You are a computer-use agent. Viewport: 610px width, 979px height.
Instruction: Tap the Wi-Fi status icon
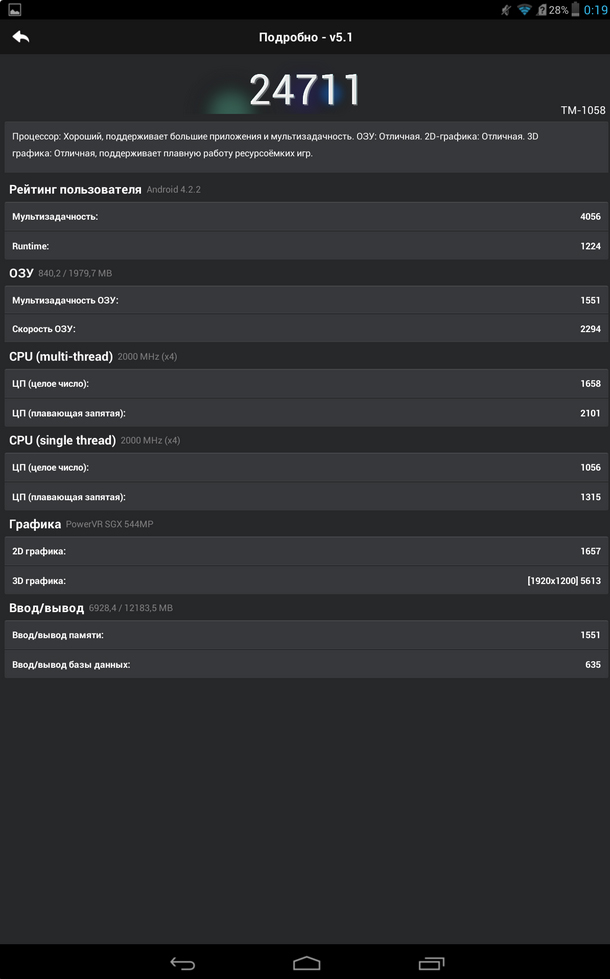click(524, 9)
